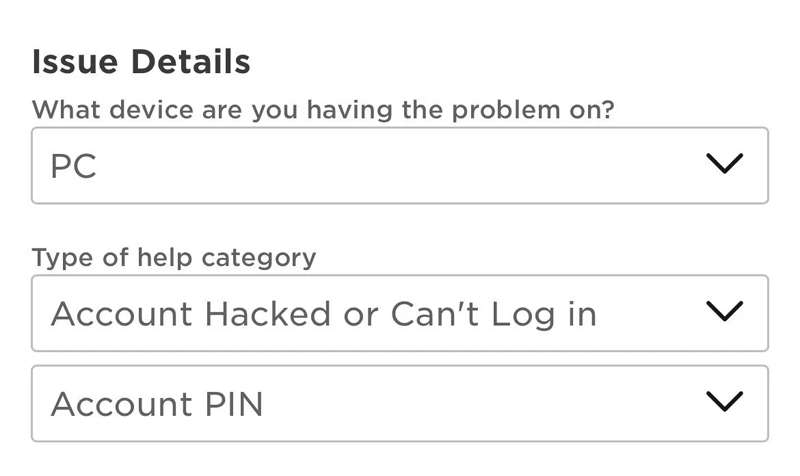Click the Account PIN selected value text
This screenshot has width=800, height=476.
click(157, 404)
